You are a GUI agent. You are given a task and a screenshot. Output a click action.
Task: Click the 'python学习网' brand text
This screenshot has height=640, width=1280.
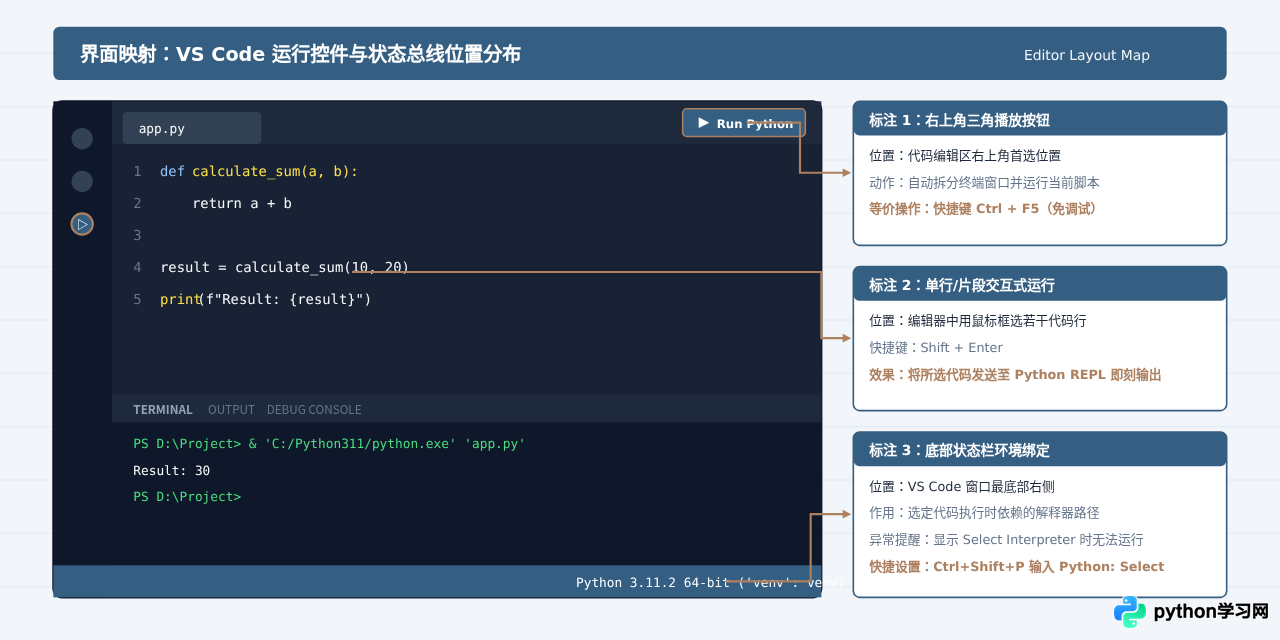click(x=1211, y=611)
